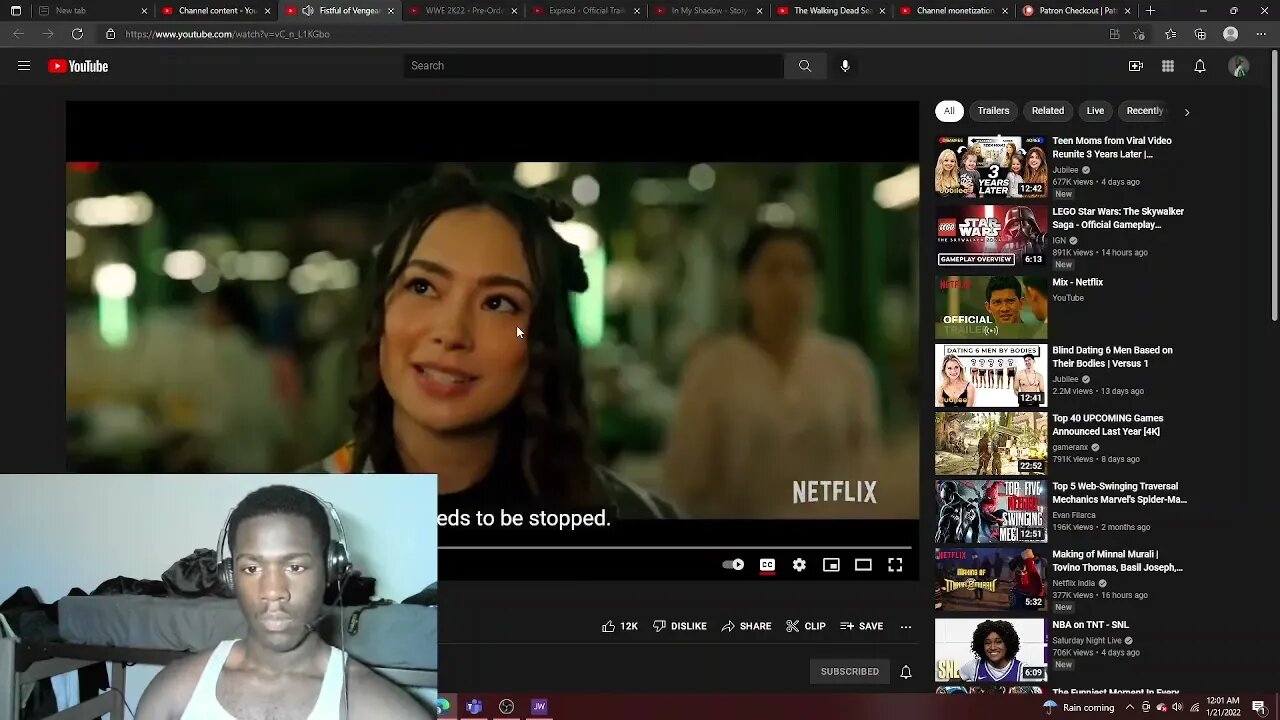This screenshot has height=720, width=1280.
Task: Open Microsoft Teams from the taskbar
Action: pos(474,707)
